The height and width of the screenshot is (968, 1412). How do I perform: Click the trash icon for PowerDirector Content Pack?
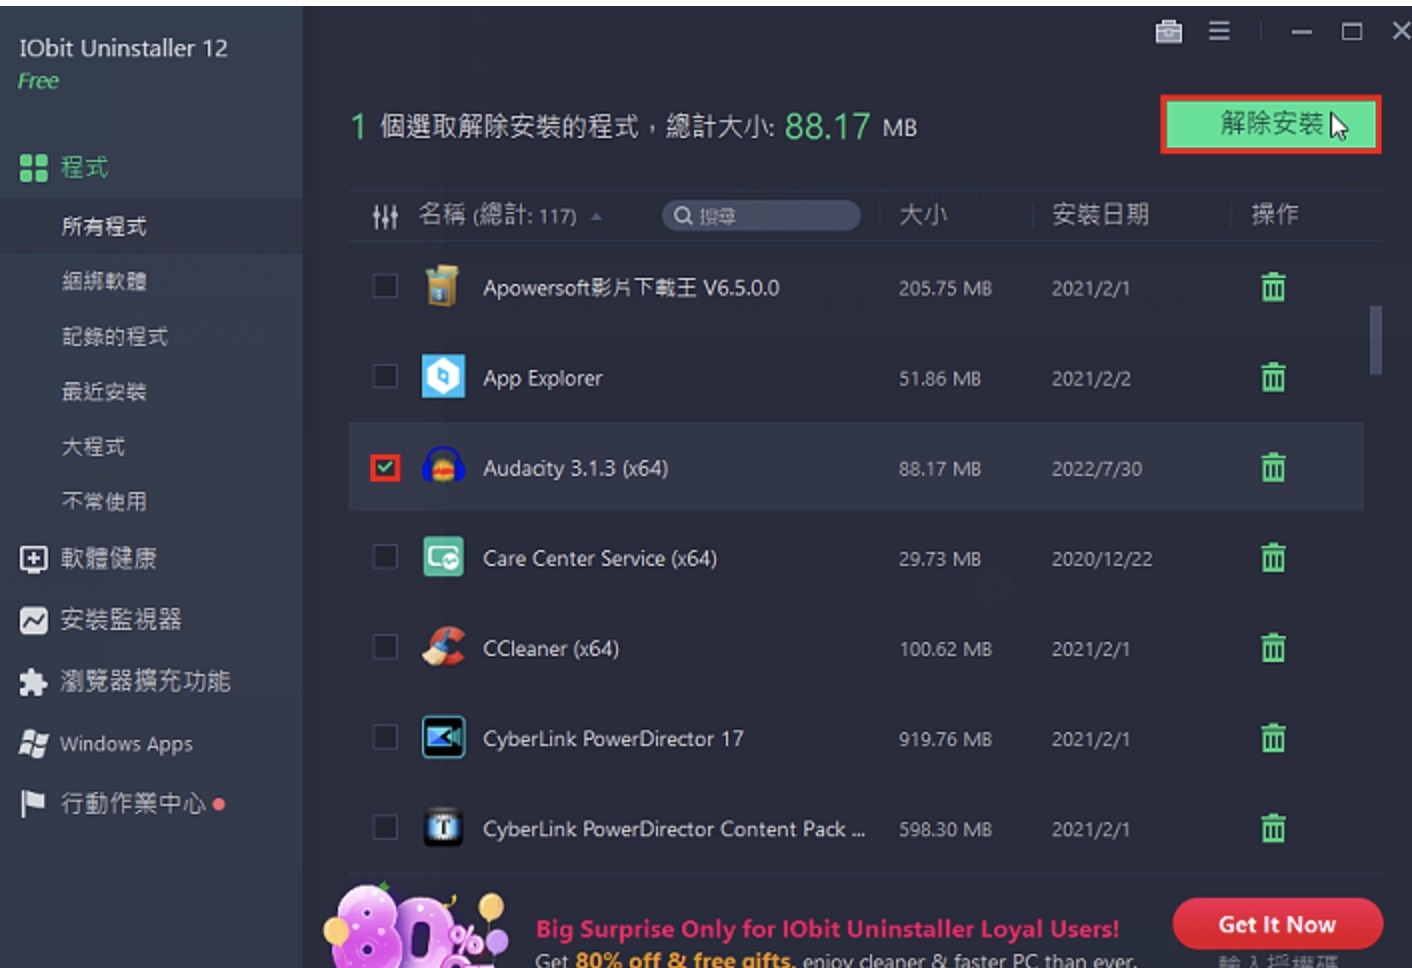click(x=1273, y=828)
